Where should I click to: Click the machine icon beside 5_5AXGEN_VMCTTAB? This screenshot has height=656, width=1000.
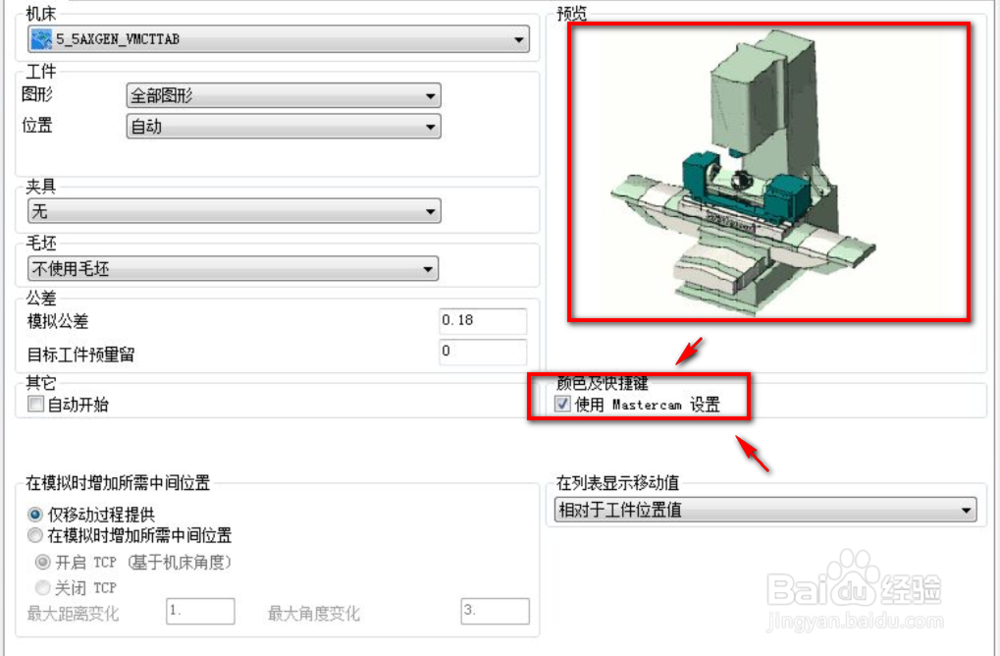(x=41, y=40)
